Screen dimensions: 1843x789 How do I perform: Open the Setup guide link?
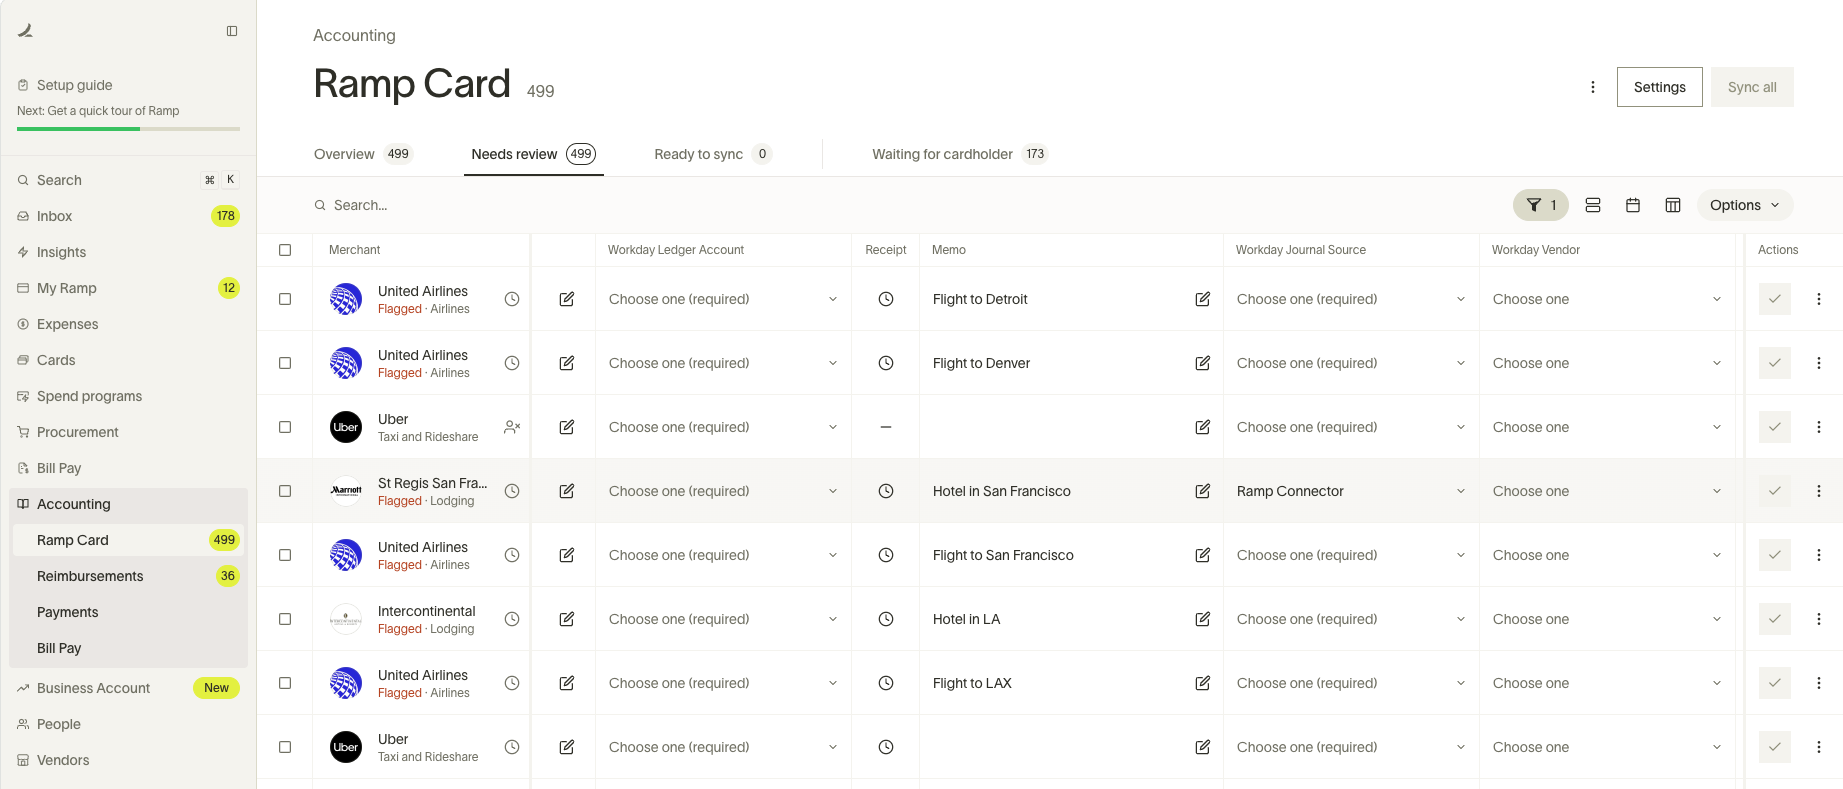click(75, 85)
